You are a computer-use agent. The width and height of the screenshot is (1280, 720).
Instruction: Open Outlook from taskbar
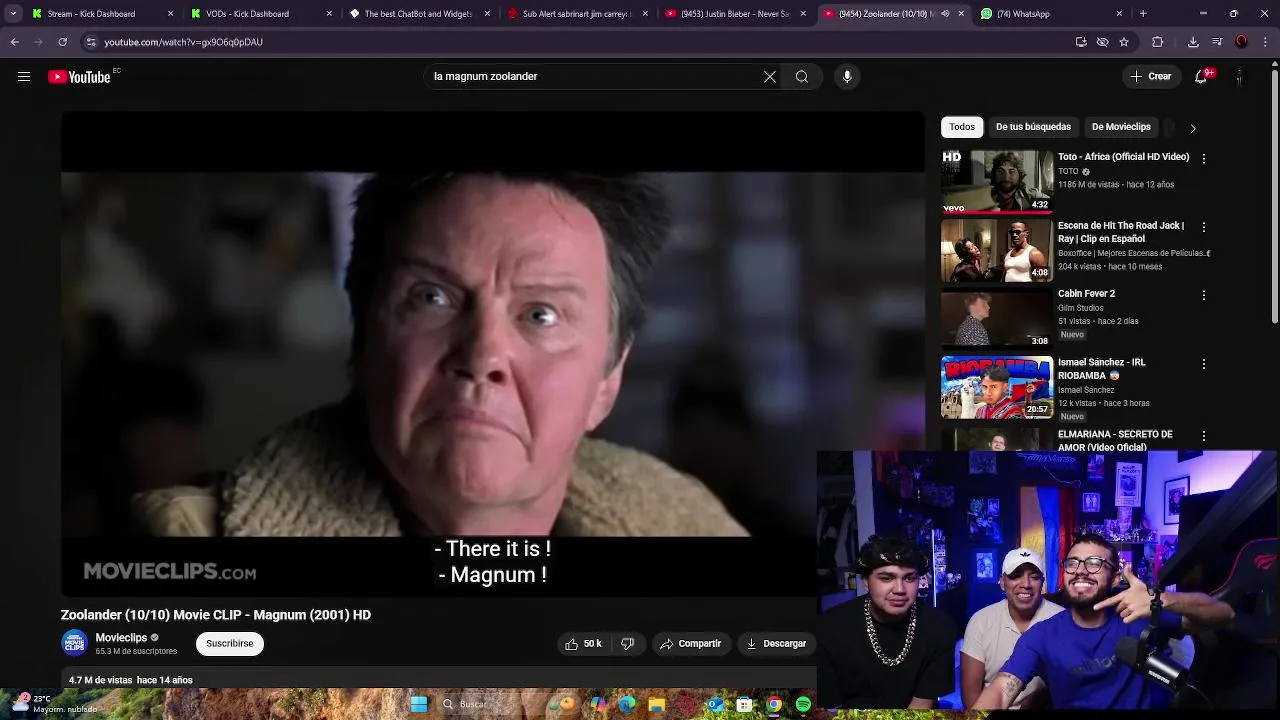[x=715, y=705]
